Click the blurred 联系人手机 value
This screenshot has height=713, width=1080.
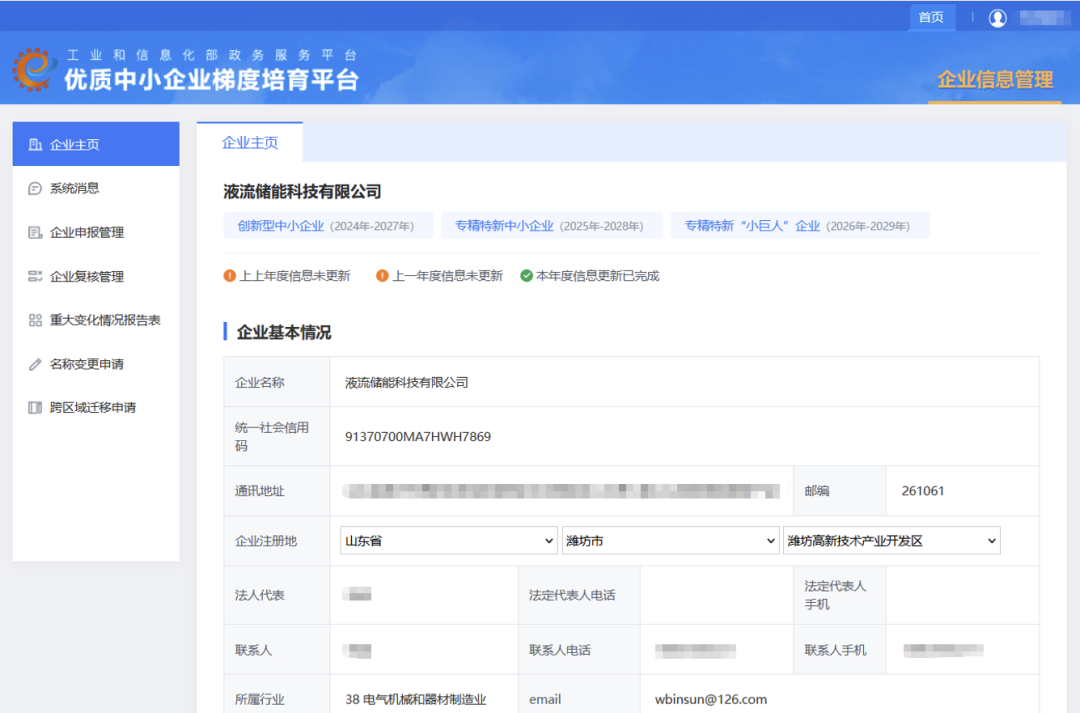943,650
